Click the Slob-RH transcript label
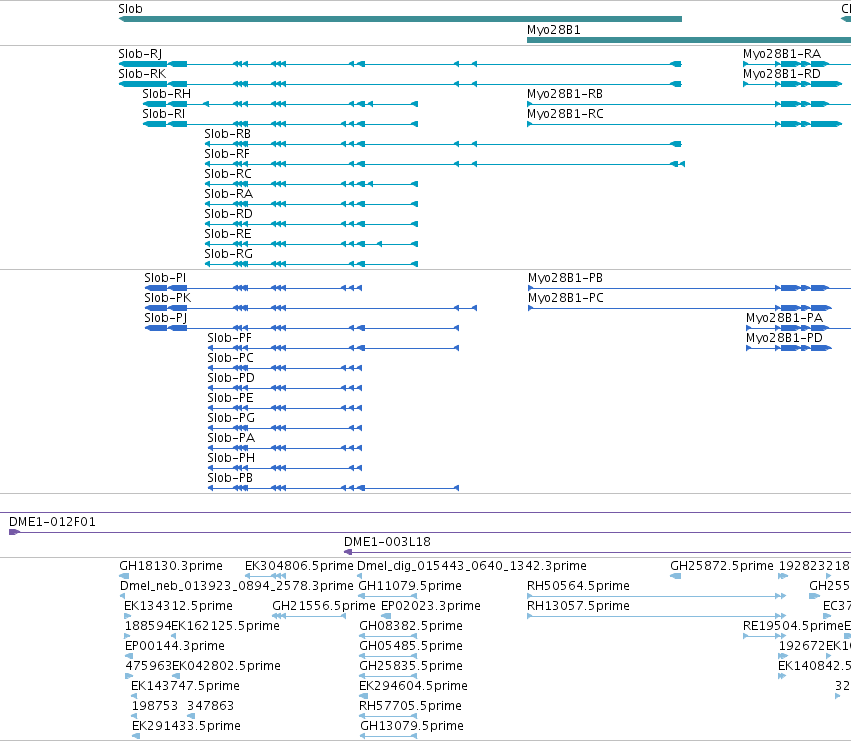 (x=167, y=94)
